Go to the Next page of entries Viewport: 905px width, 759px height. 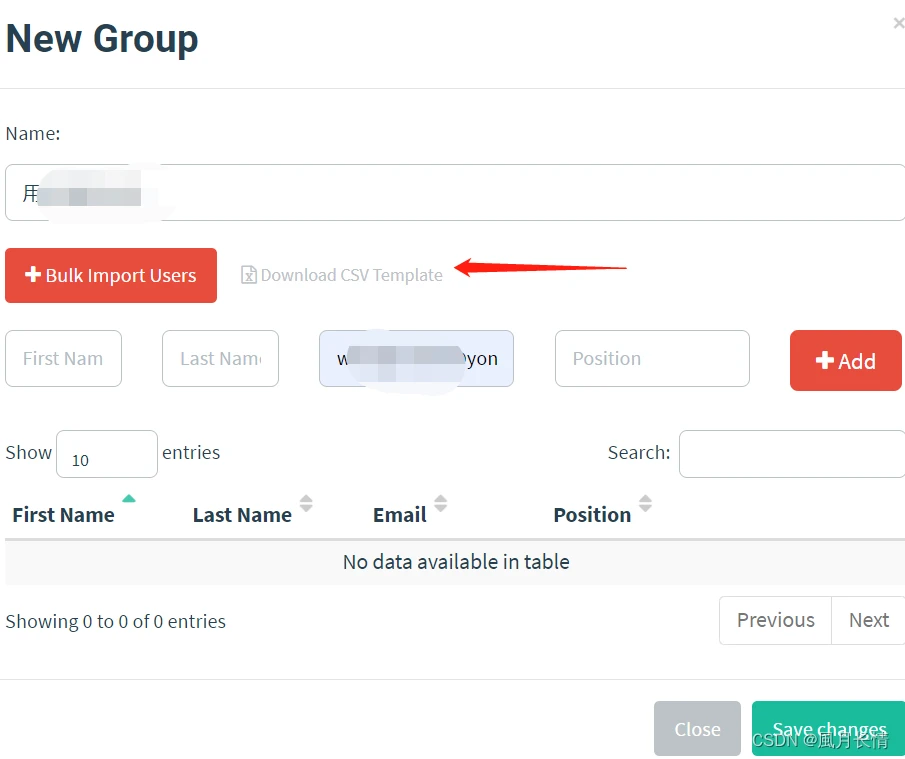tap(868, 620)
